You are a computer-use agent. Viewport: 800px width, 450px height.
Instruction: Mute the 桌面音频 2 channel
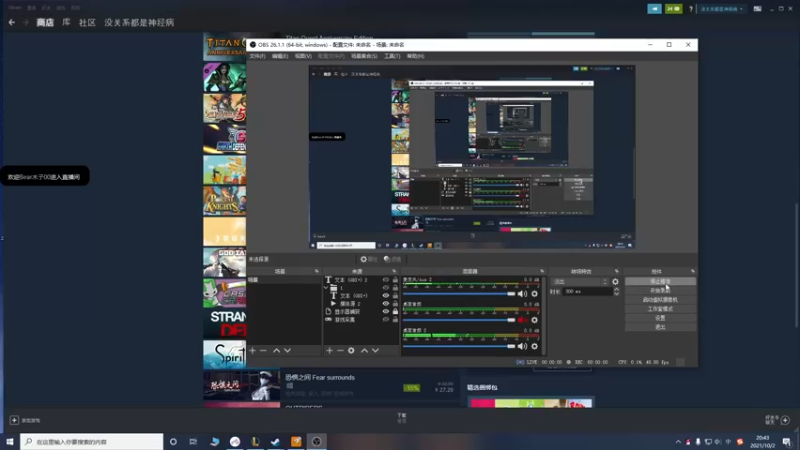click(522, 346)
